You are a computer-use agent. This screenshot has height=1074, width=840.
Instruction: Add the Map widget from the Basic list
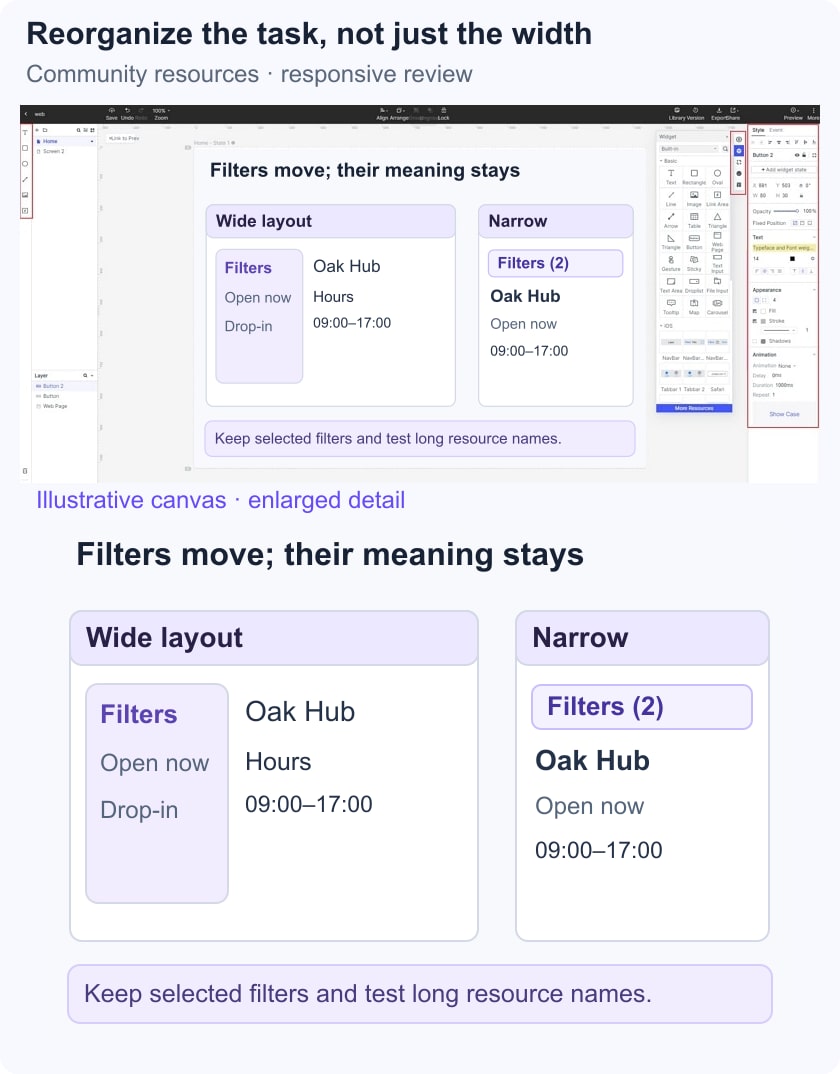pos(694,305)
